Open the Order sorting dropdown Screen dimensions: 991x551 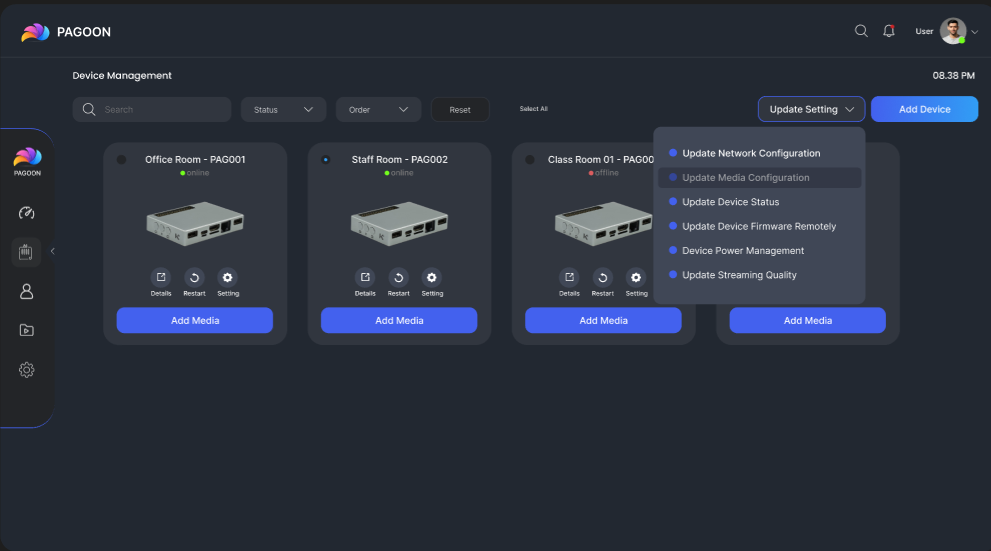378,110
